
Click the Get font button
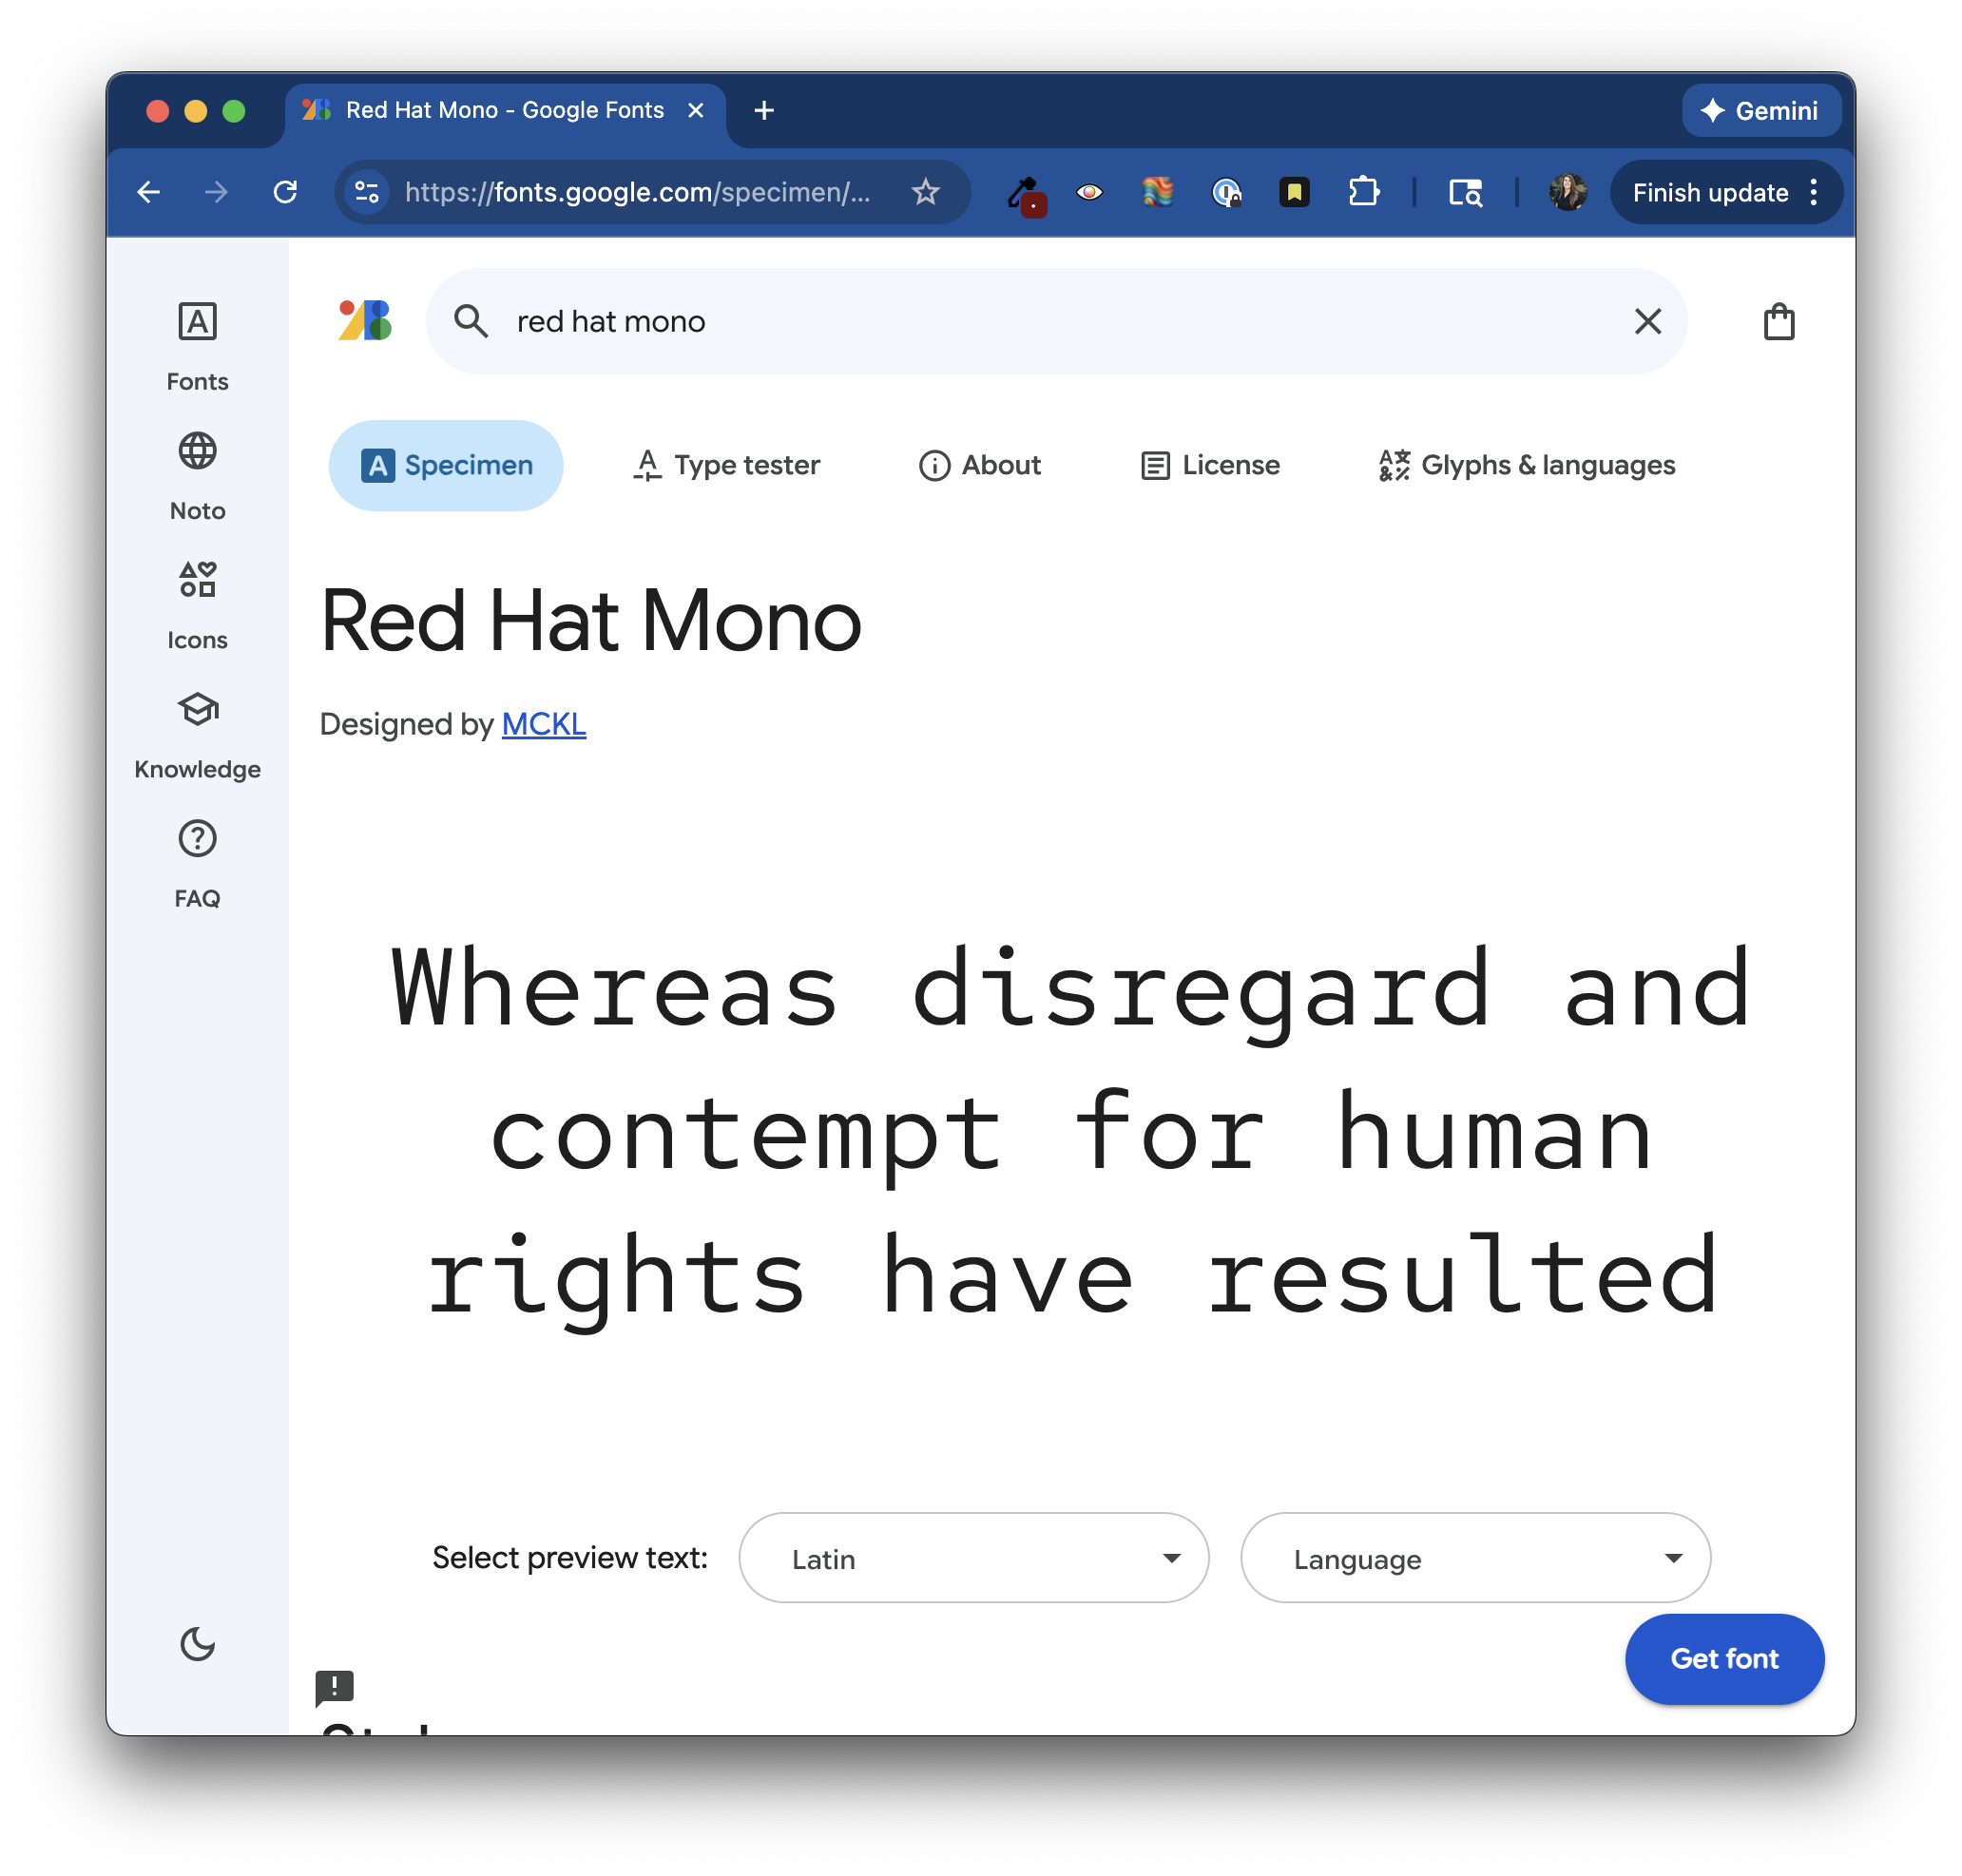(x=1723, y=1658)
